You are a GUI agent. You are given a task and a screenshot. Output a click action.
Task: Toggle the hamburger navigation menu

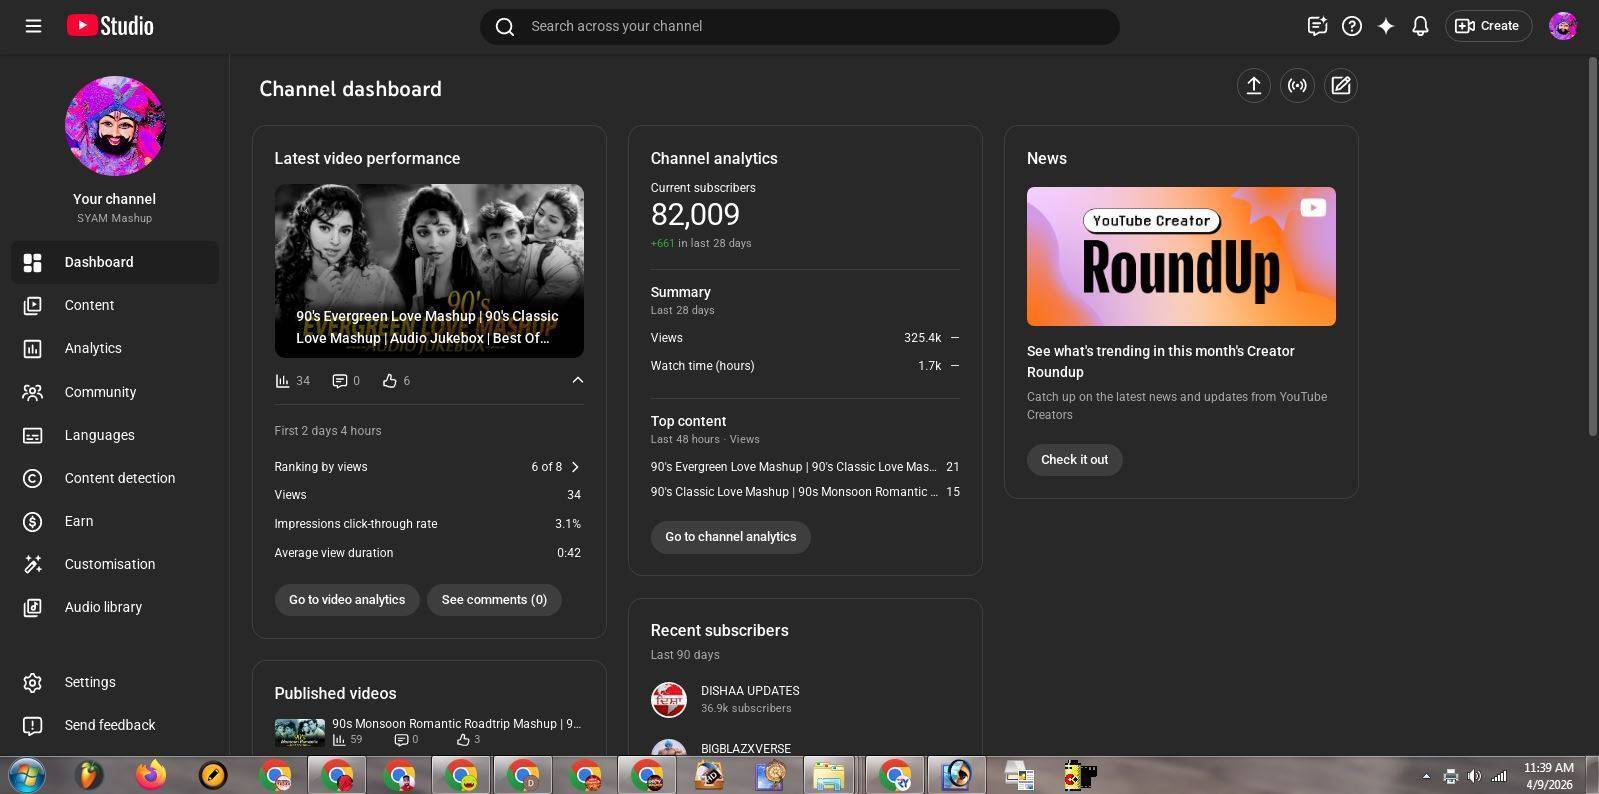click(33, 26)
